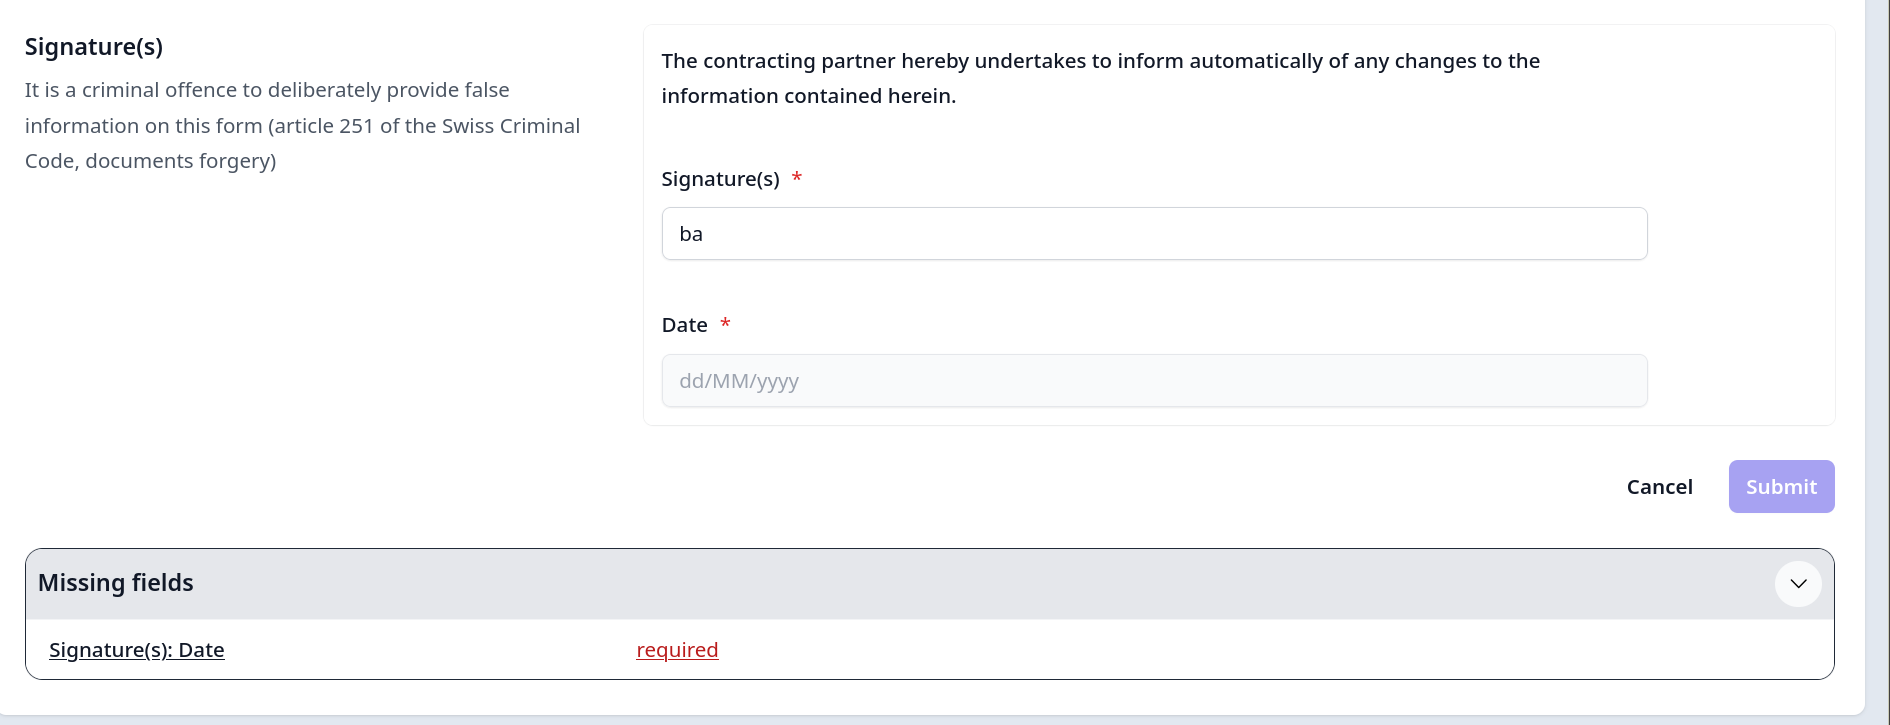This screenshot has width=1890, height=725.
Task: Click the "Signature(s)" section heading
Action: pyautogui.click(x=94, y=47)
